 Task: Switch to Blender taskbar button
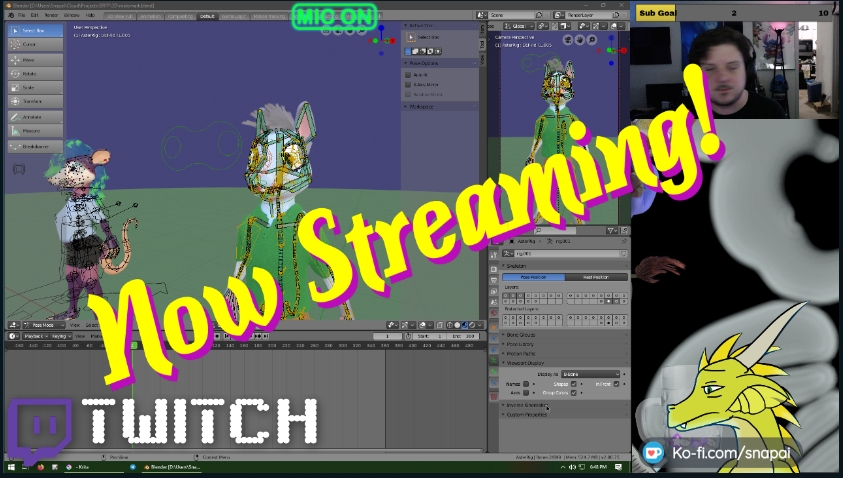point(172,467)
